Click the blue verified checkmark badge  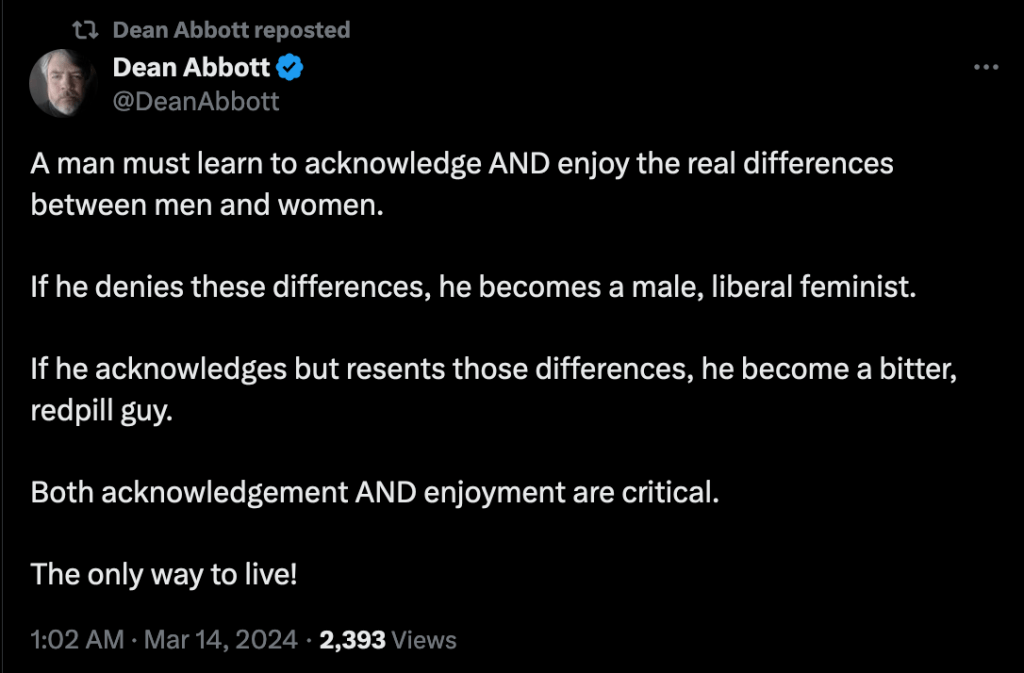291,68
